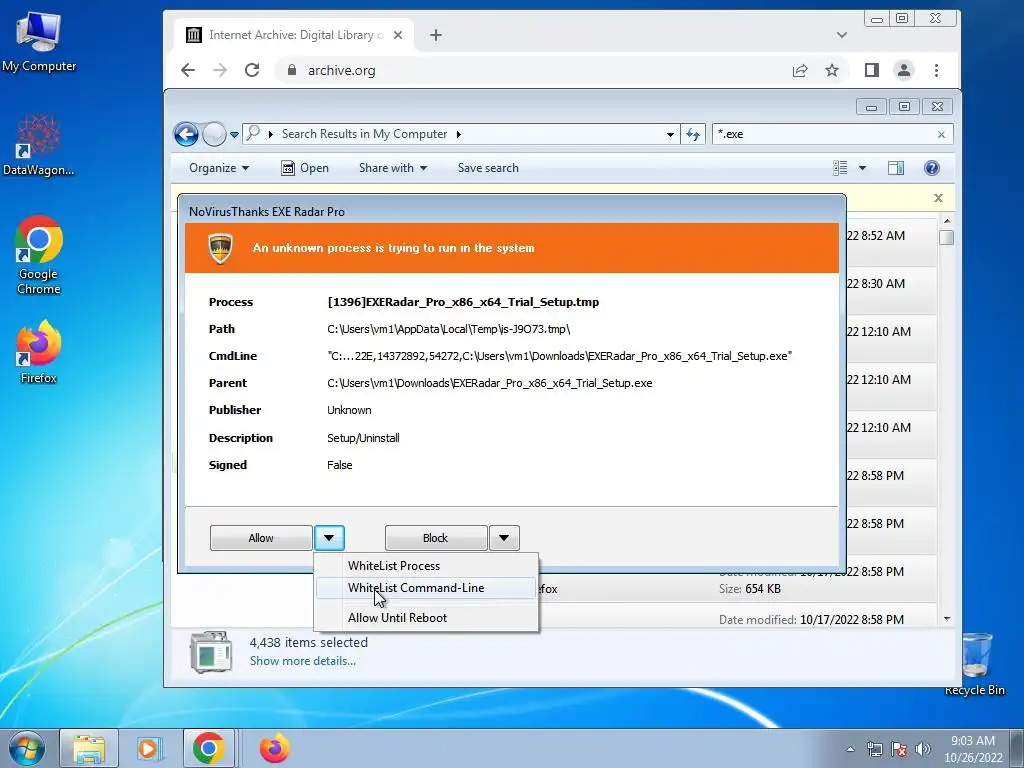Close the Internet Archive tab
The image size is (1024, 768).
(x=398, y=35)
